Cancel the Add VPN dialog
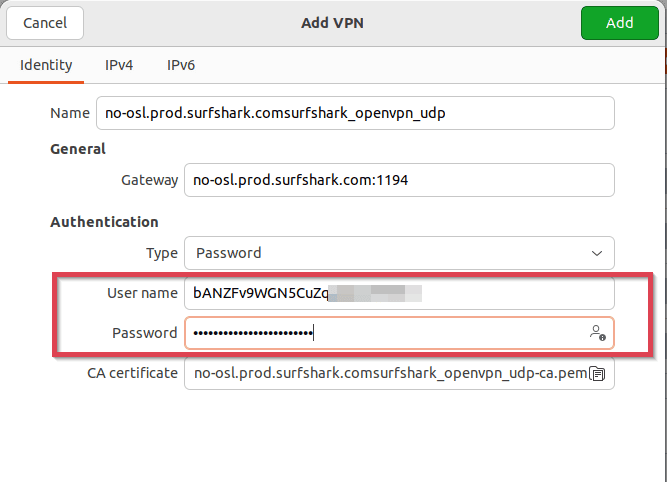The image size is (667, 482). pos(45,22)
